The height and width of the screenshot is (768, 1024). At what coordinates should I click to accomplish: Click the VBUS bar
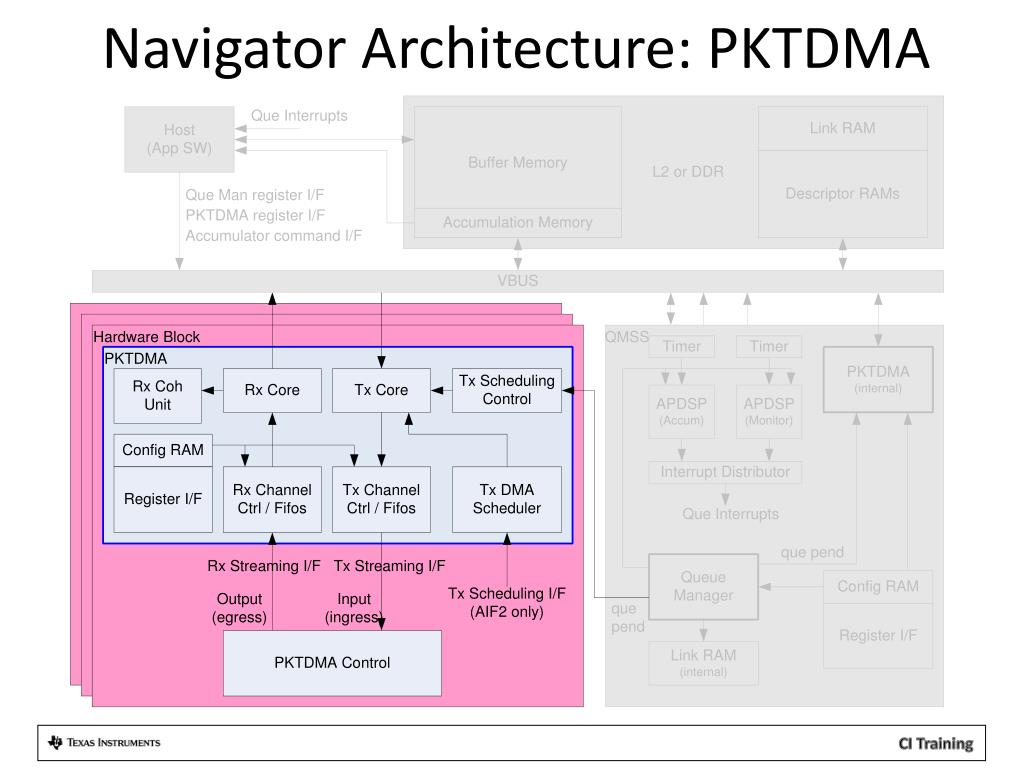517,281
